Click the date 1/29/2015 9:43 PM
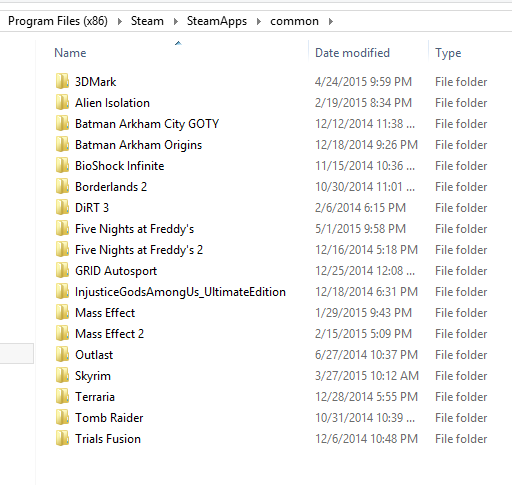 pos(363,313)
